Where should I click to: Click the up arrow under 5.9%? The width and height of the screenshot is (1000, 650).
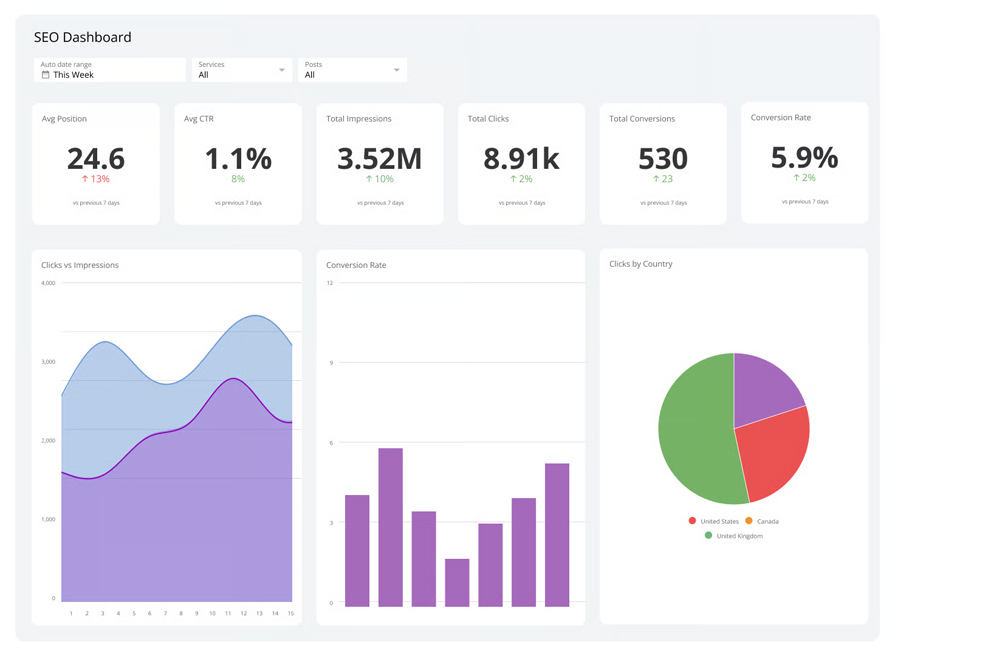tap(797, 178)
